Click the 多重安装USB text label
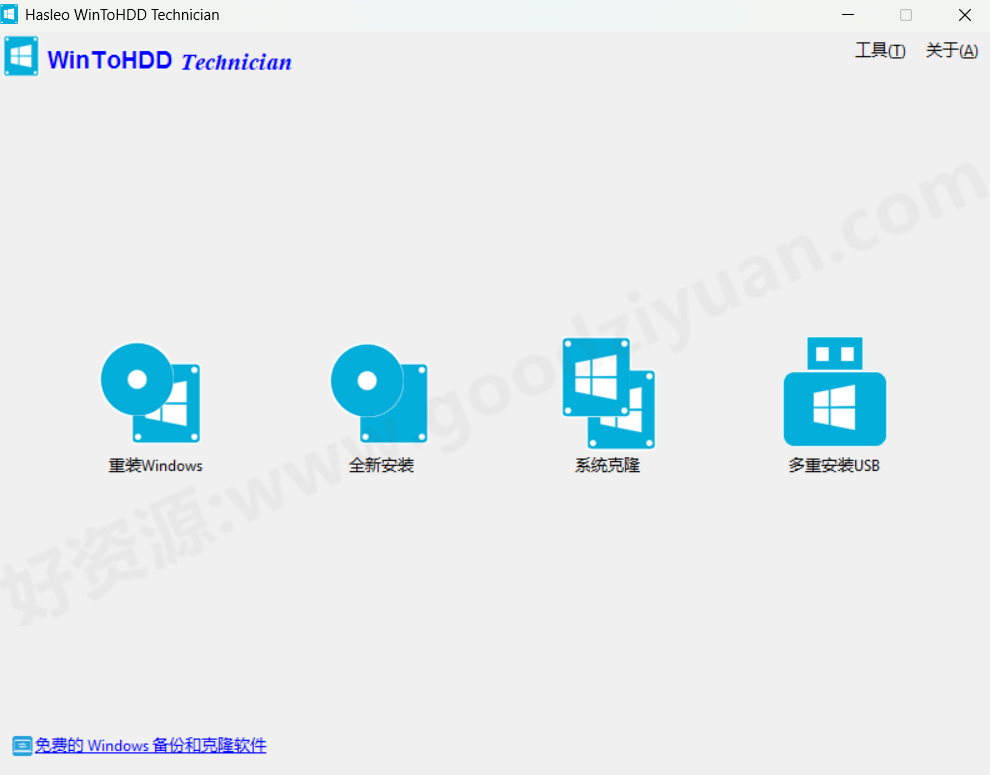This screenshot has height=775, width=990. tap(834, 465)
